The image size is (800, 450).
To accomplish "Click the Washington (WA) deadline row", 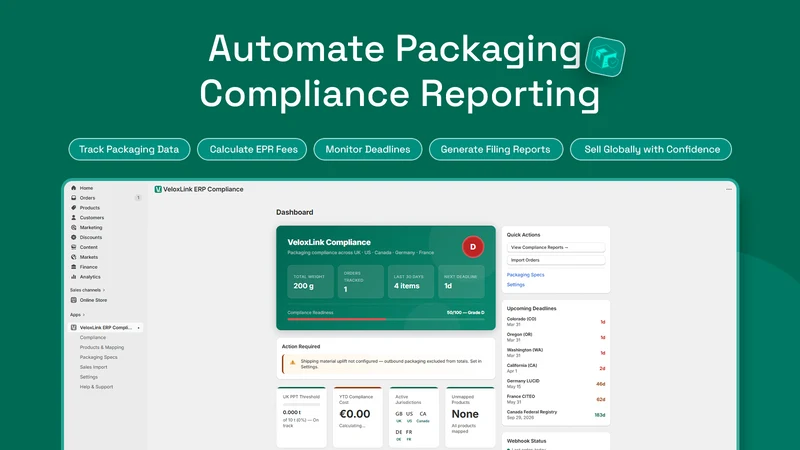I will 556,353.
